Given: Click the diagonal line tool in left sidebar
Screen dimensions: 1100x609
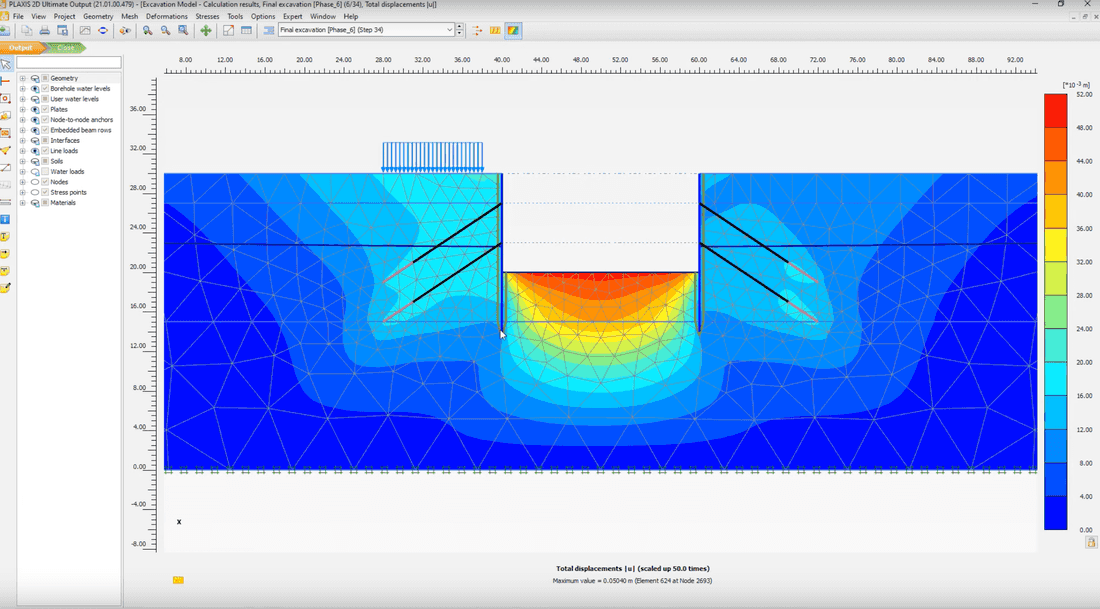Looking at the screenshot, I should coord(6,168).
